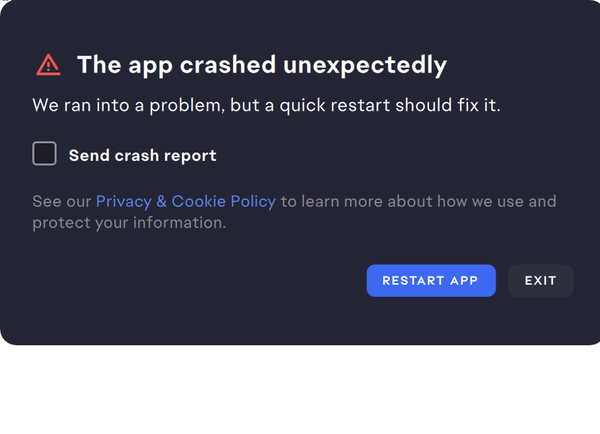The height and width of the screenshot is (434, 600).
Task: Click the 'See our' text before the link
Action: 62,201
